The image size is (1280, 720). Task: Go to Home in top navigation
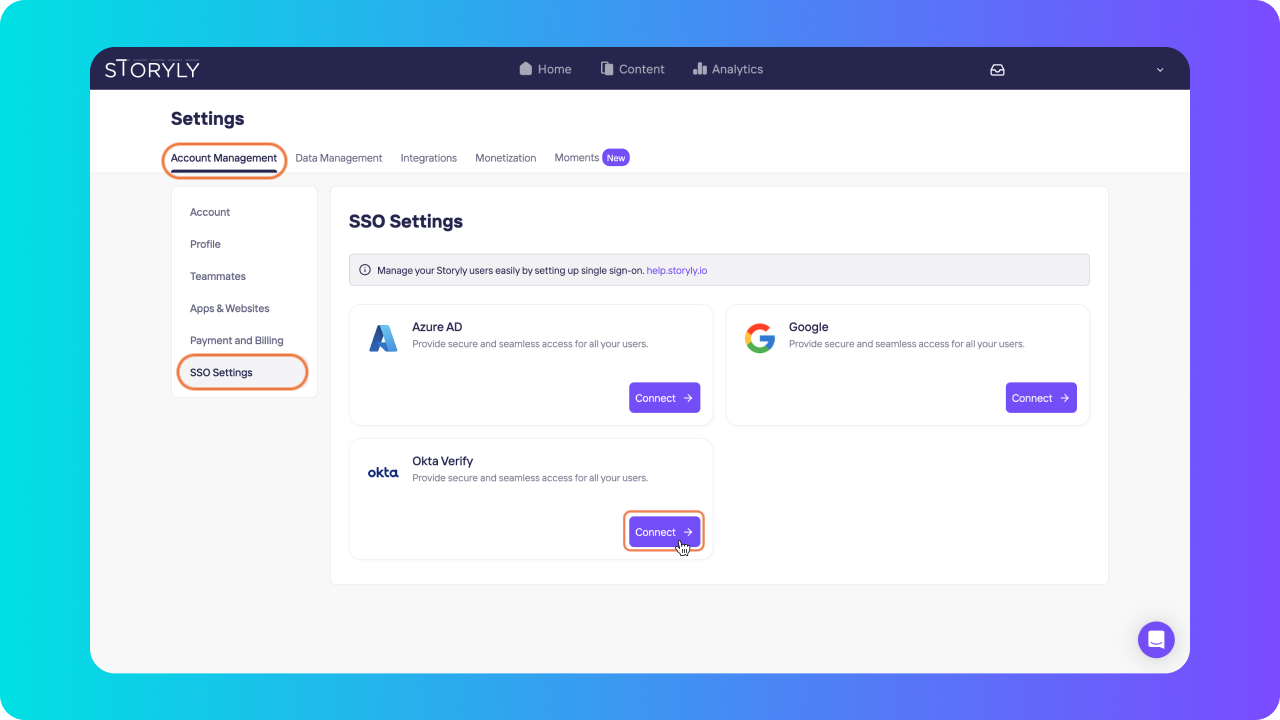pyautogui.click(x=546, y=69)
